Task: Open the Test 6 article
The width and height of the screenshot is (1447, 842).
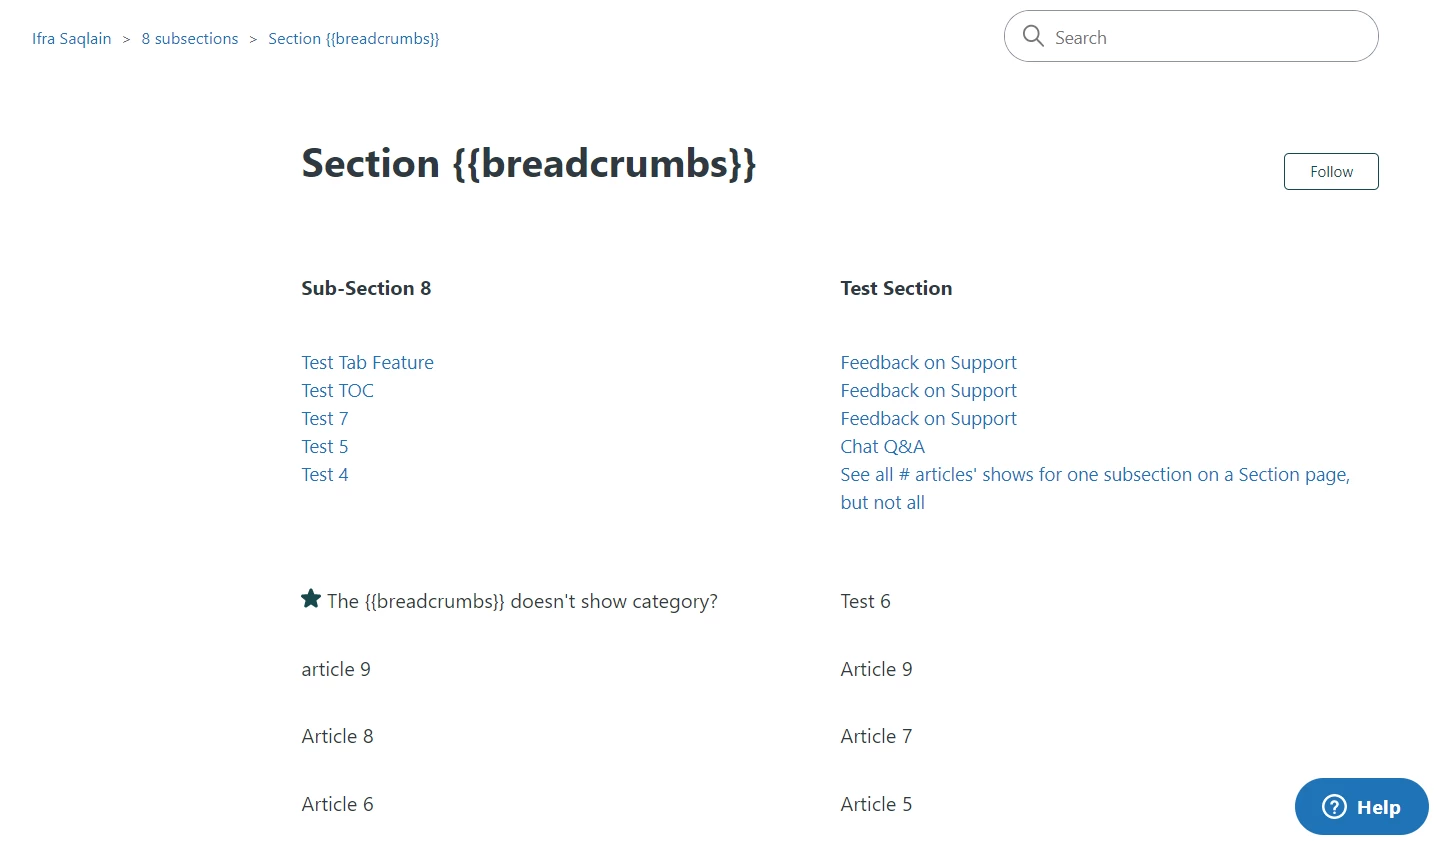Action: pyautogui.click(x=865, y=602)
